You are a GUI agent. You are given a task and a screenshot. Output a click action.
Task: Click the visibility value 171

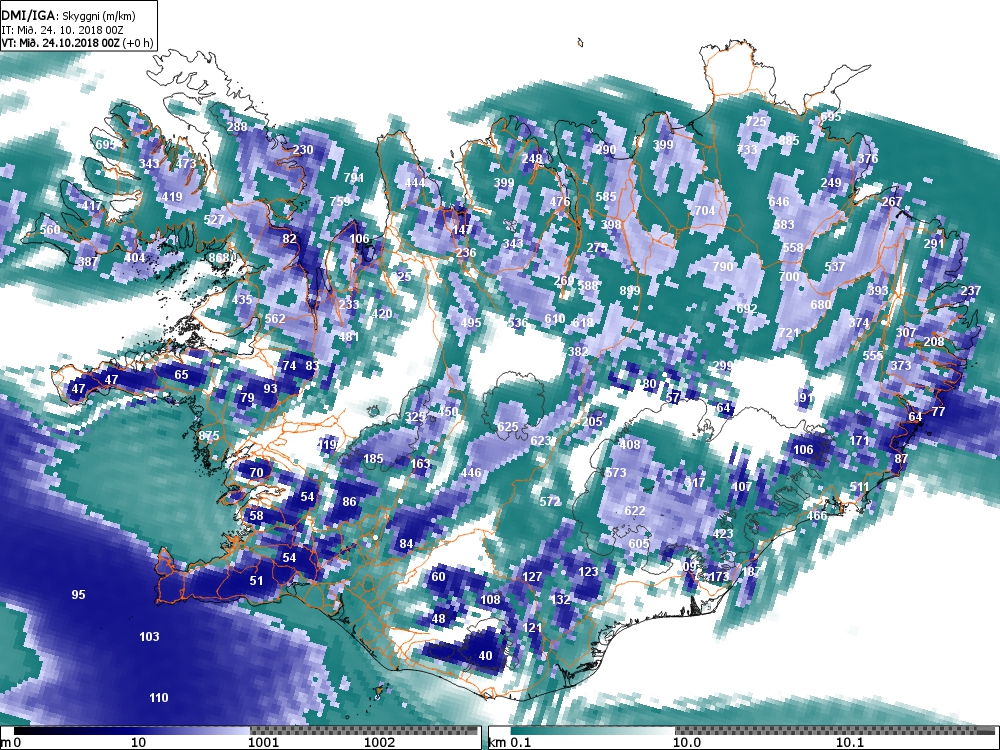point(859,440)
